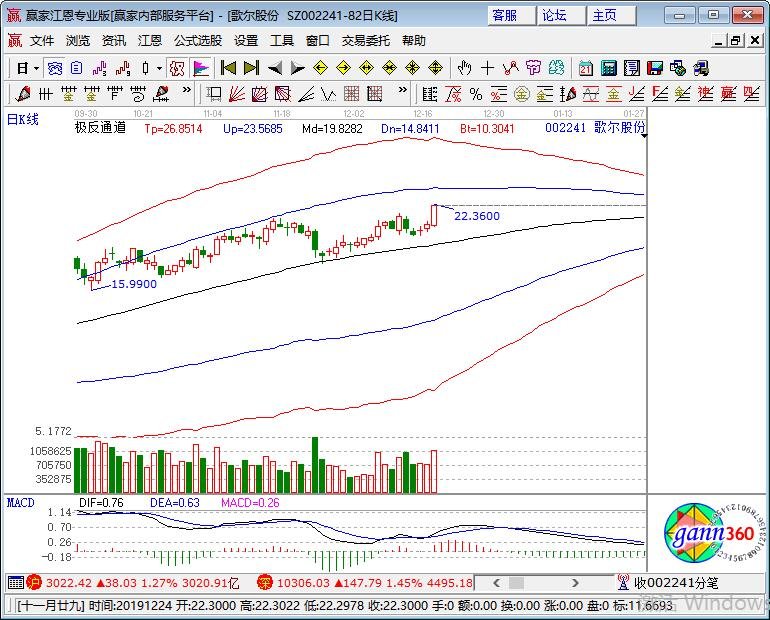Click the 日K线 chart label
Image resolution: width=770 pixels, height=620 pixels.
(x=23, y=119)
